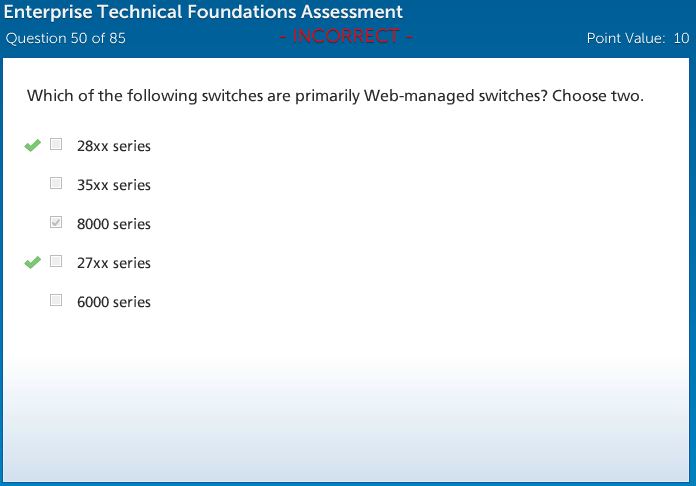Select the '8000 series' answer label

pos(113,224)
